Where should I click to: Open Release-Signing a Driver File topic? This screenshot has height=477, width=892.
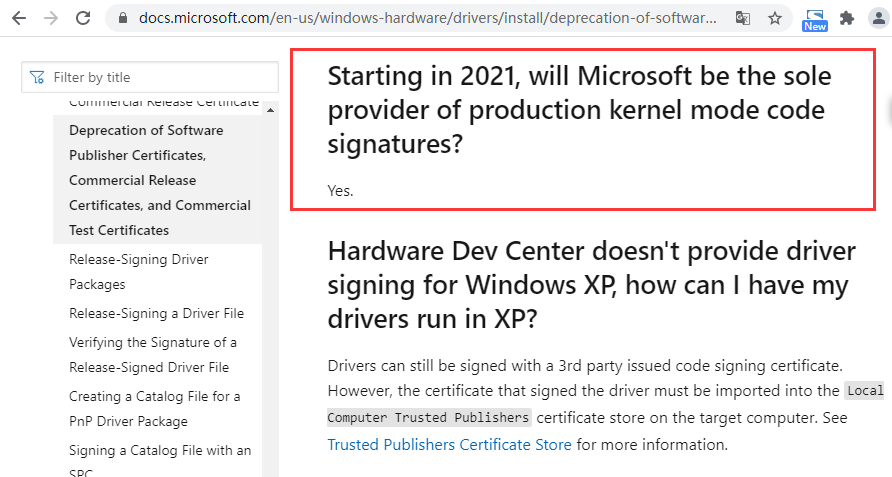pos(156,313)
